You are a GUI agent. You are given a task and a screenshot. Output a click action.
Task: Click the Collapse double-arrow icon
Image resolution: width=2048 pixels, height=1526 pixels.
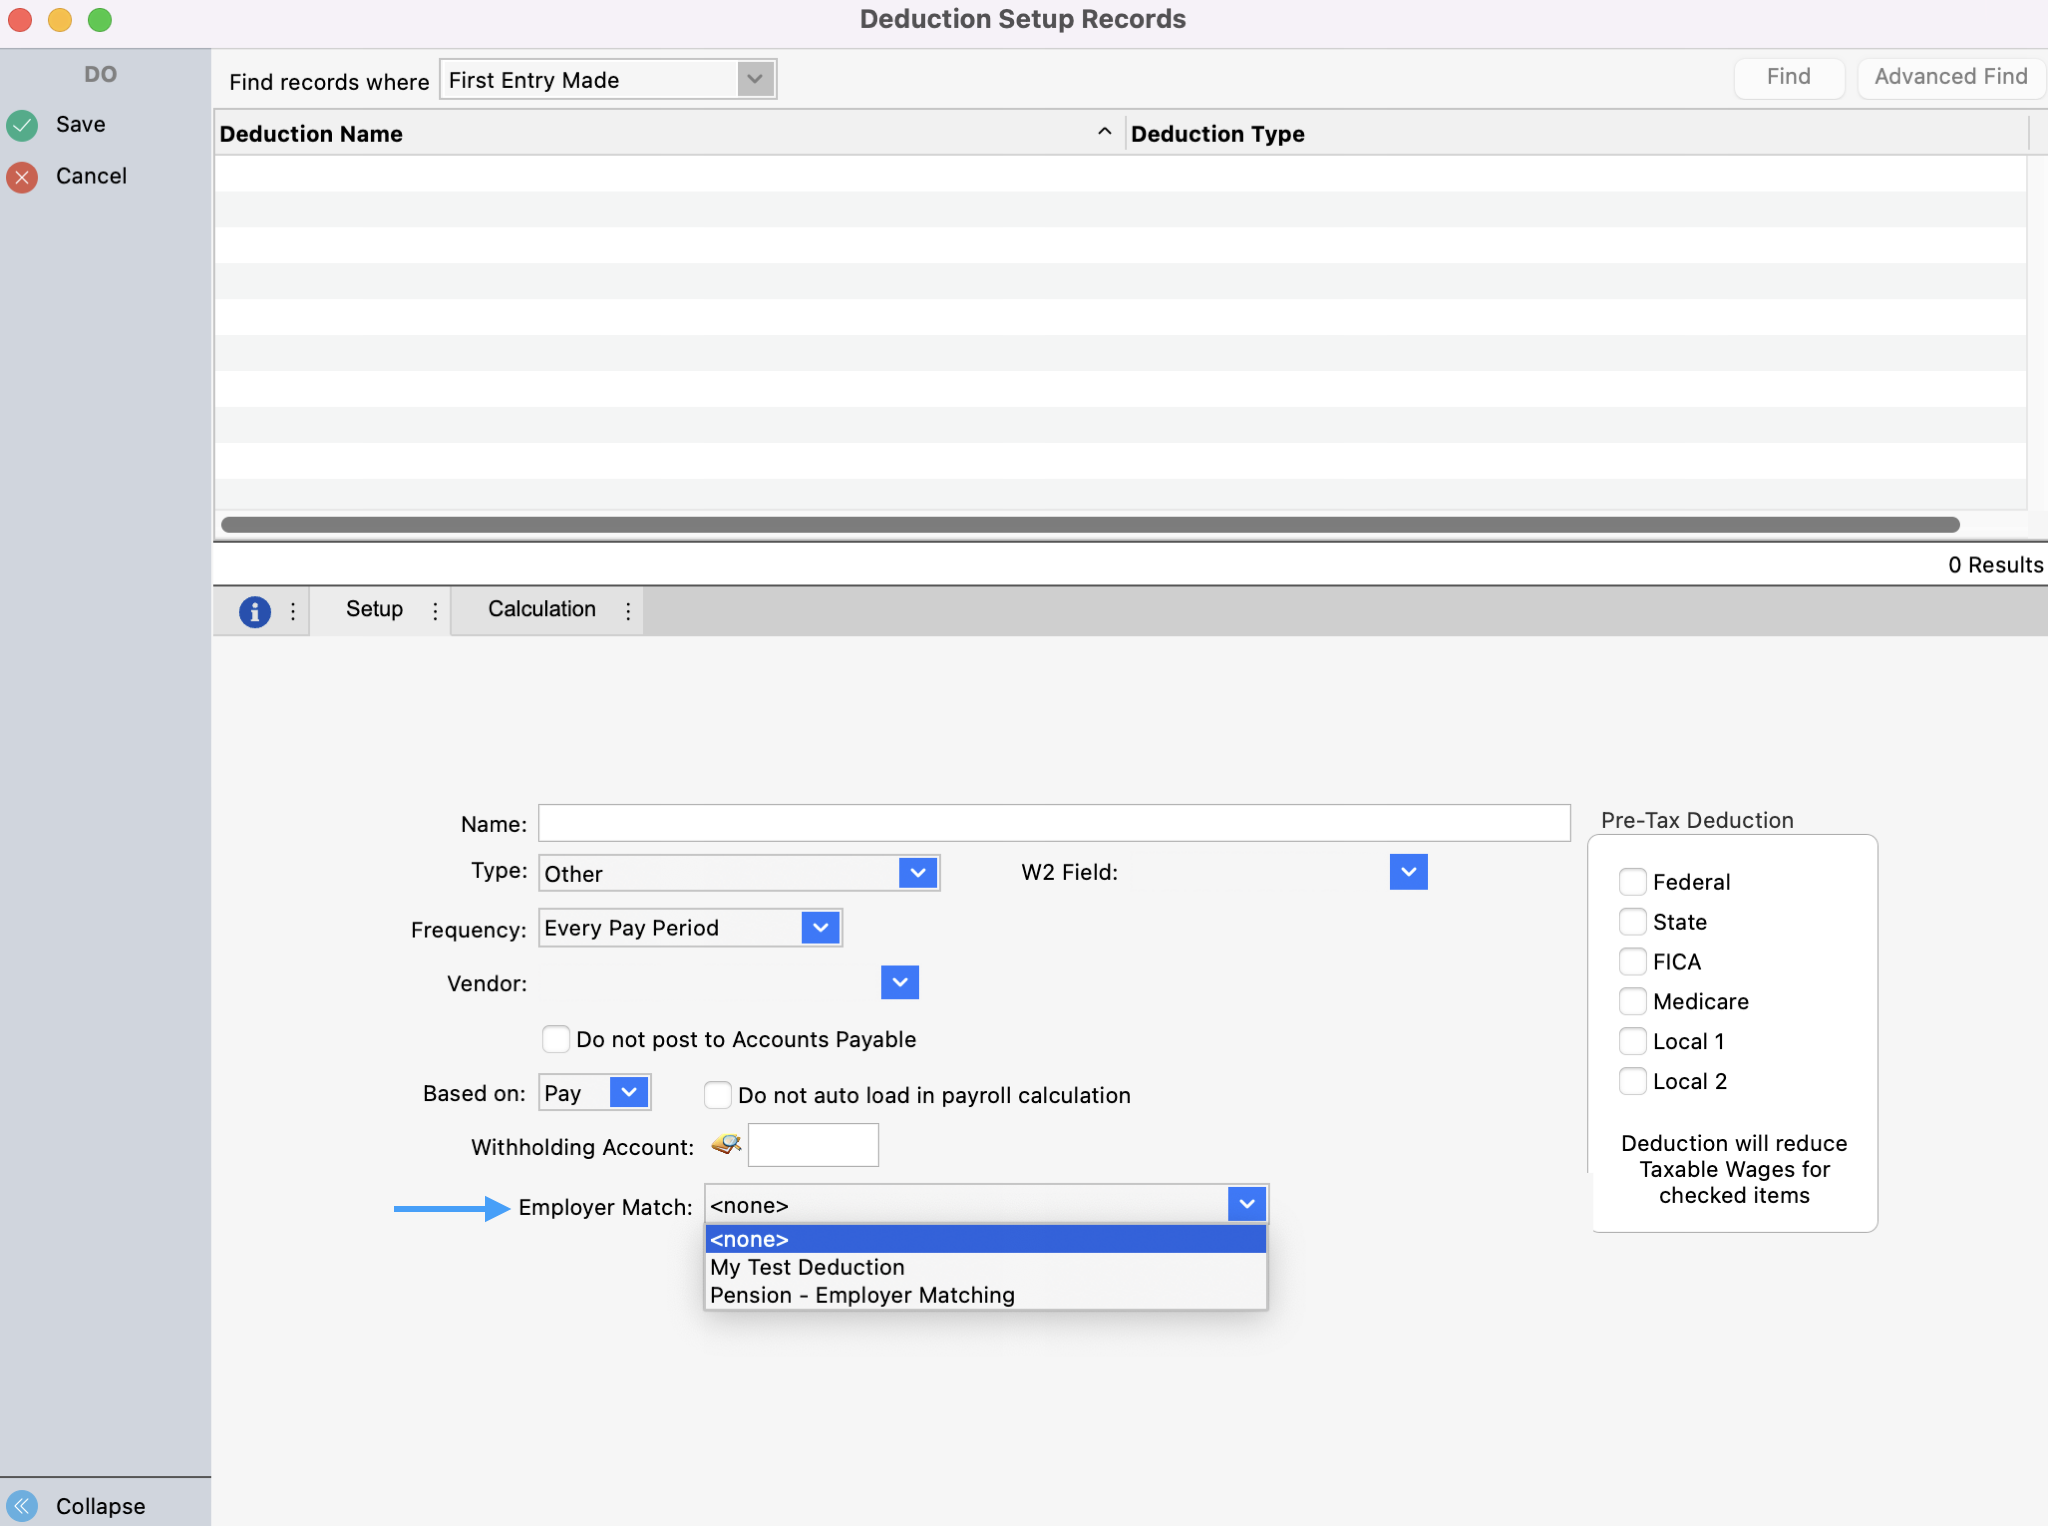(22, 1505)
